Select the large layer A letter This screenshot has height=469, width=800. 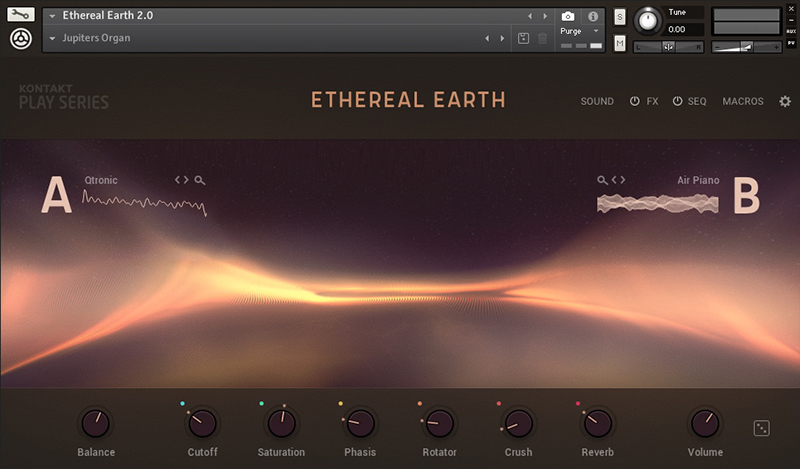(x=56, y=194)
